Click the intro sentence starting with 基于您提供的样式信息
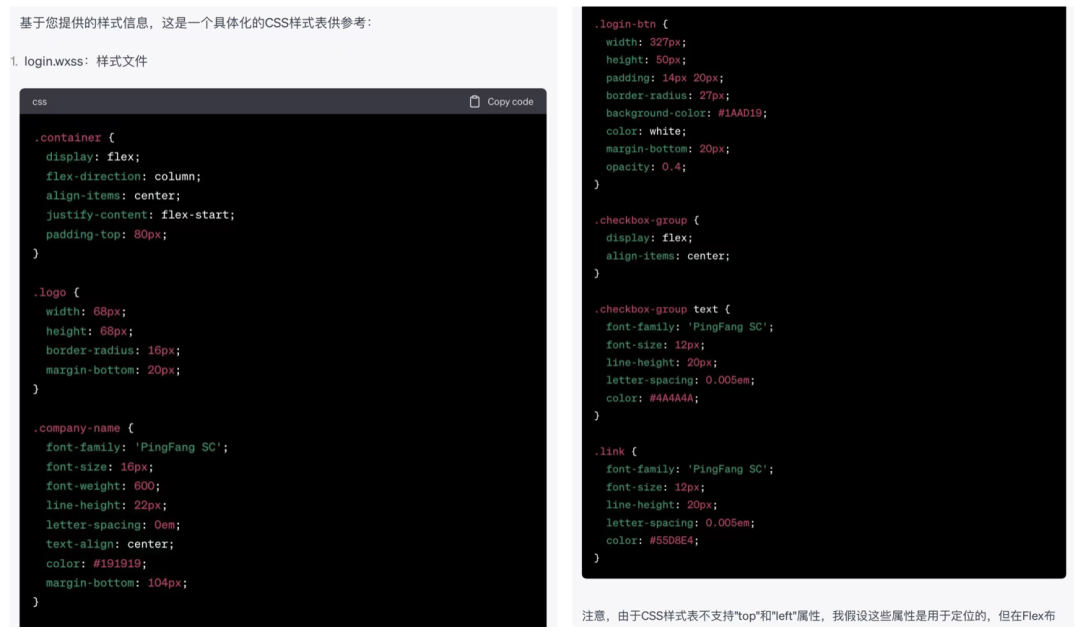 (196, 23)
